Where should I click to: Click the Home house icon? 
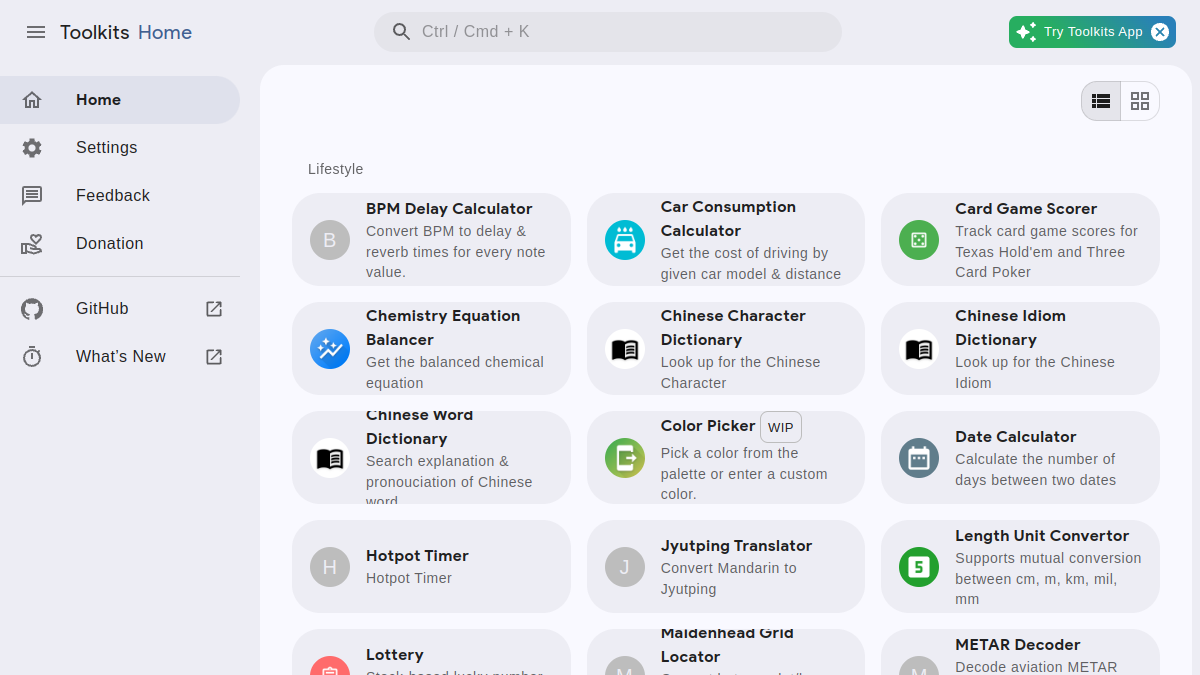pos(32,100)
